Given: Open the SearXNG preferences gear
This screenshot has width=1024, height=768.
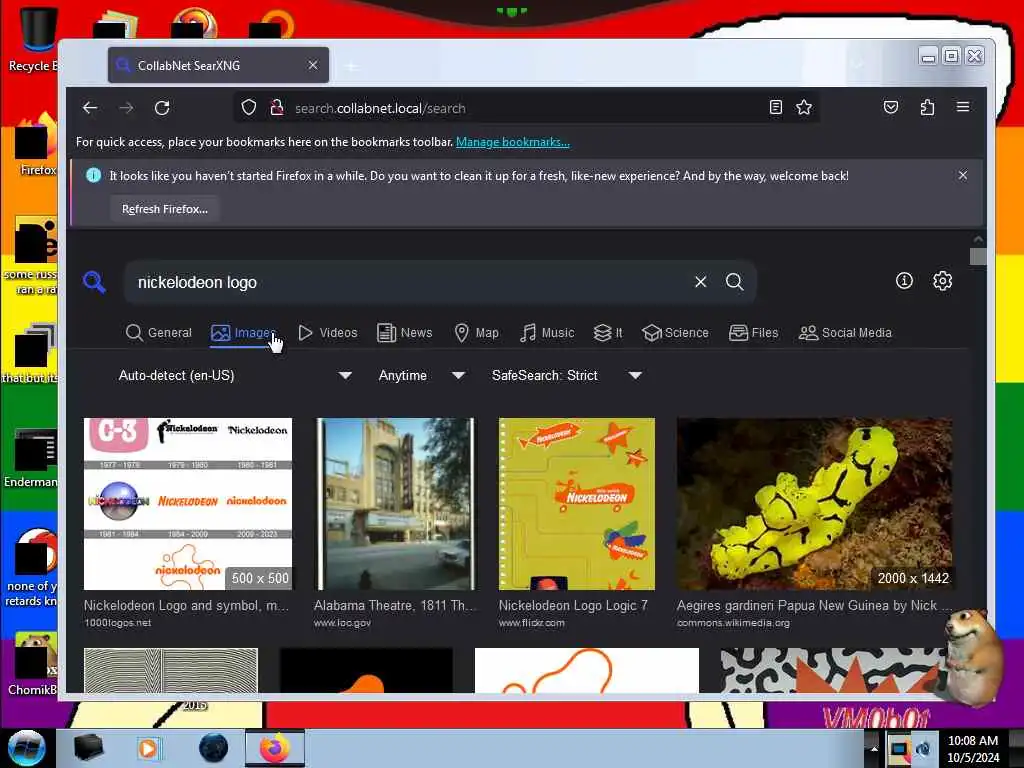Looking at the screenshot, I should 942,281.
